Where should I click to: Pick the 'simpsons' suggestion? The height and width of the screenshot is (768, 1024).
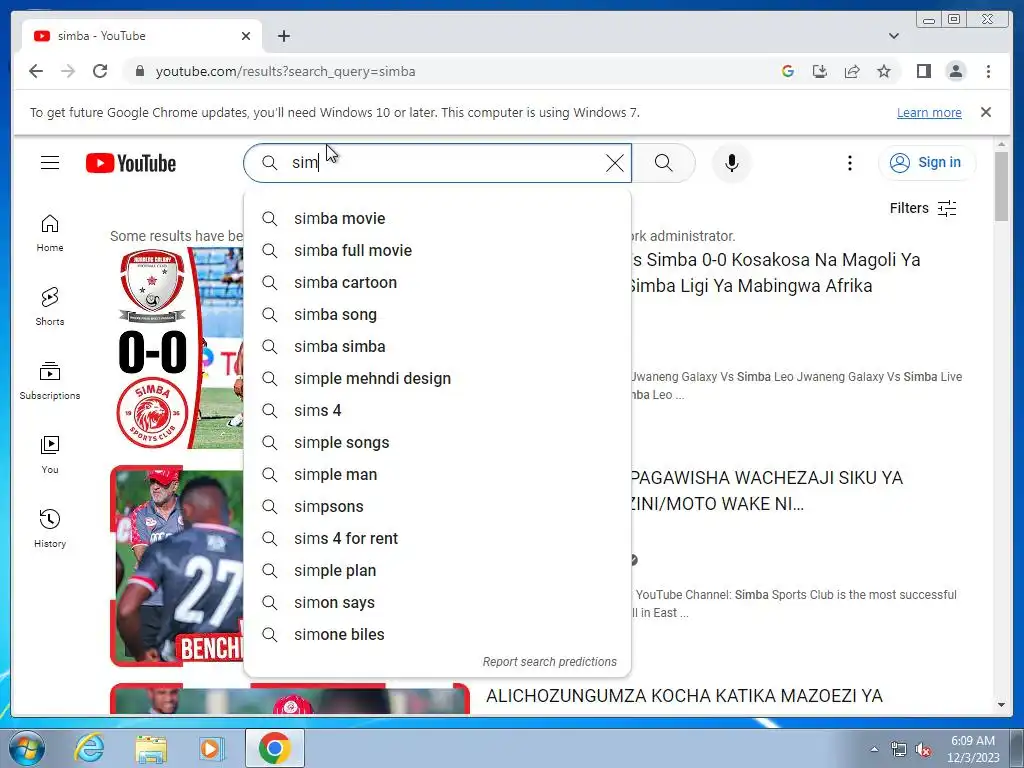437,506
